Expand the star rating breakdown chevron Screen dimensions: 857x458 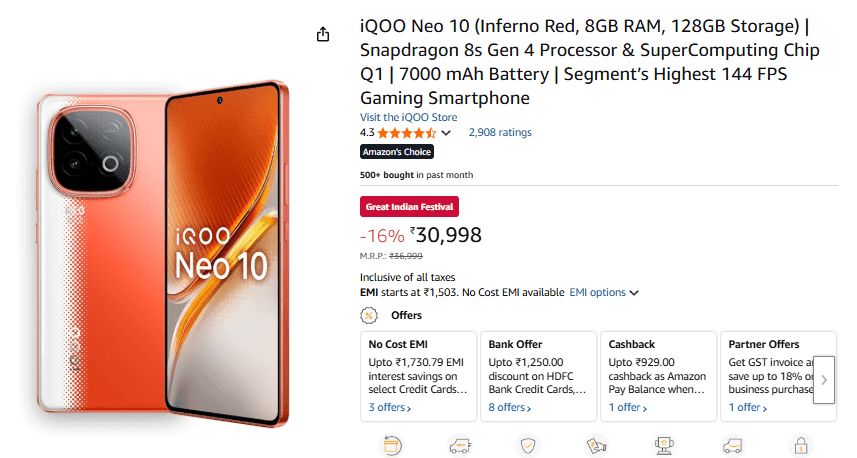pyautogui.click(x=446, y=133)
